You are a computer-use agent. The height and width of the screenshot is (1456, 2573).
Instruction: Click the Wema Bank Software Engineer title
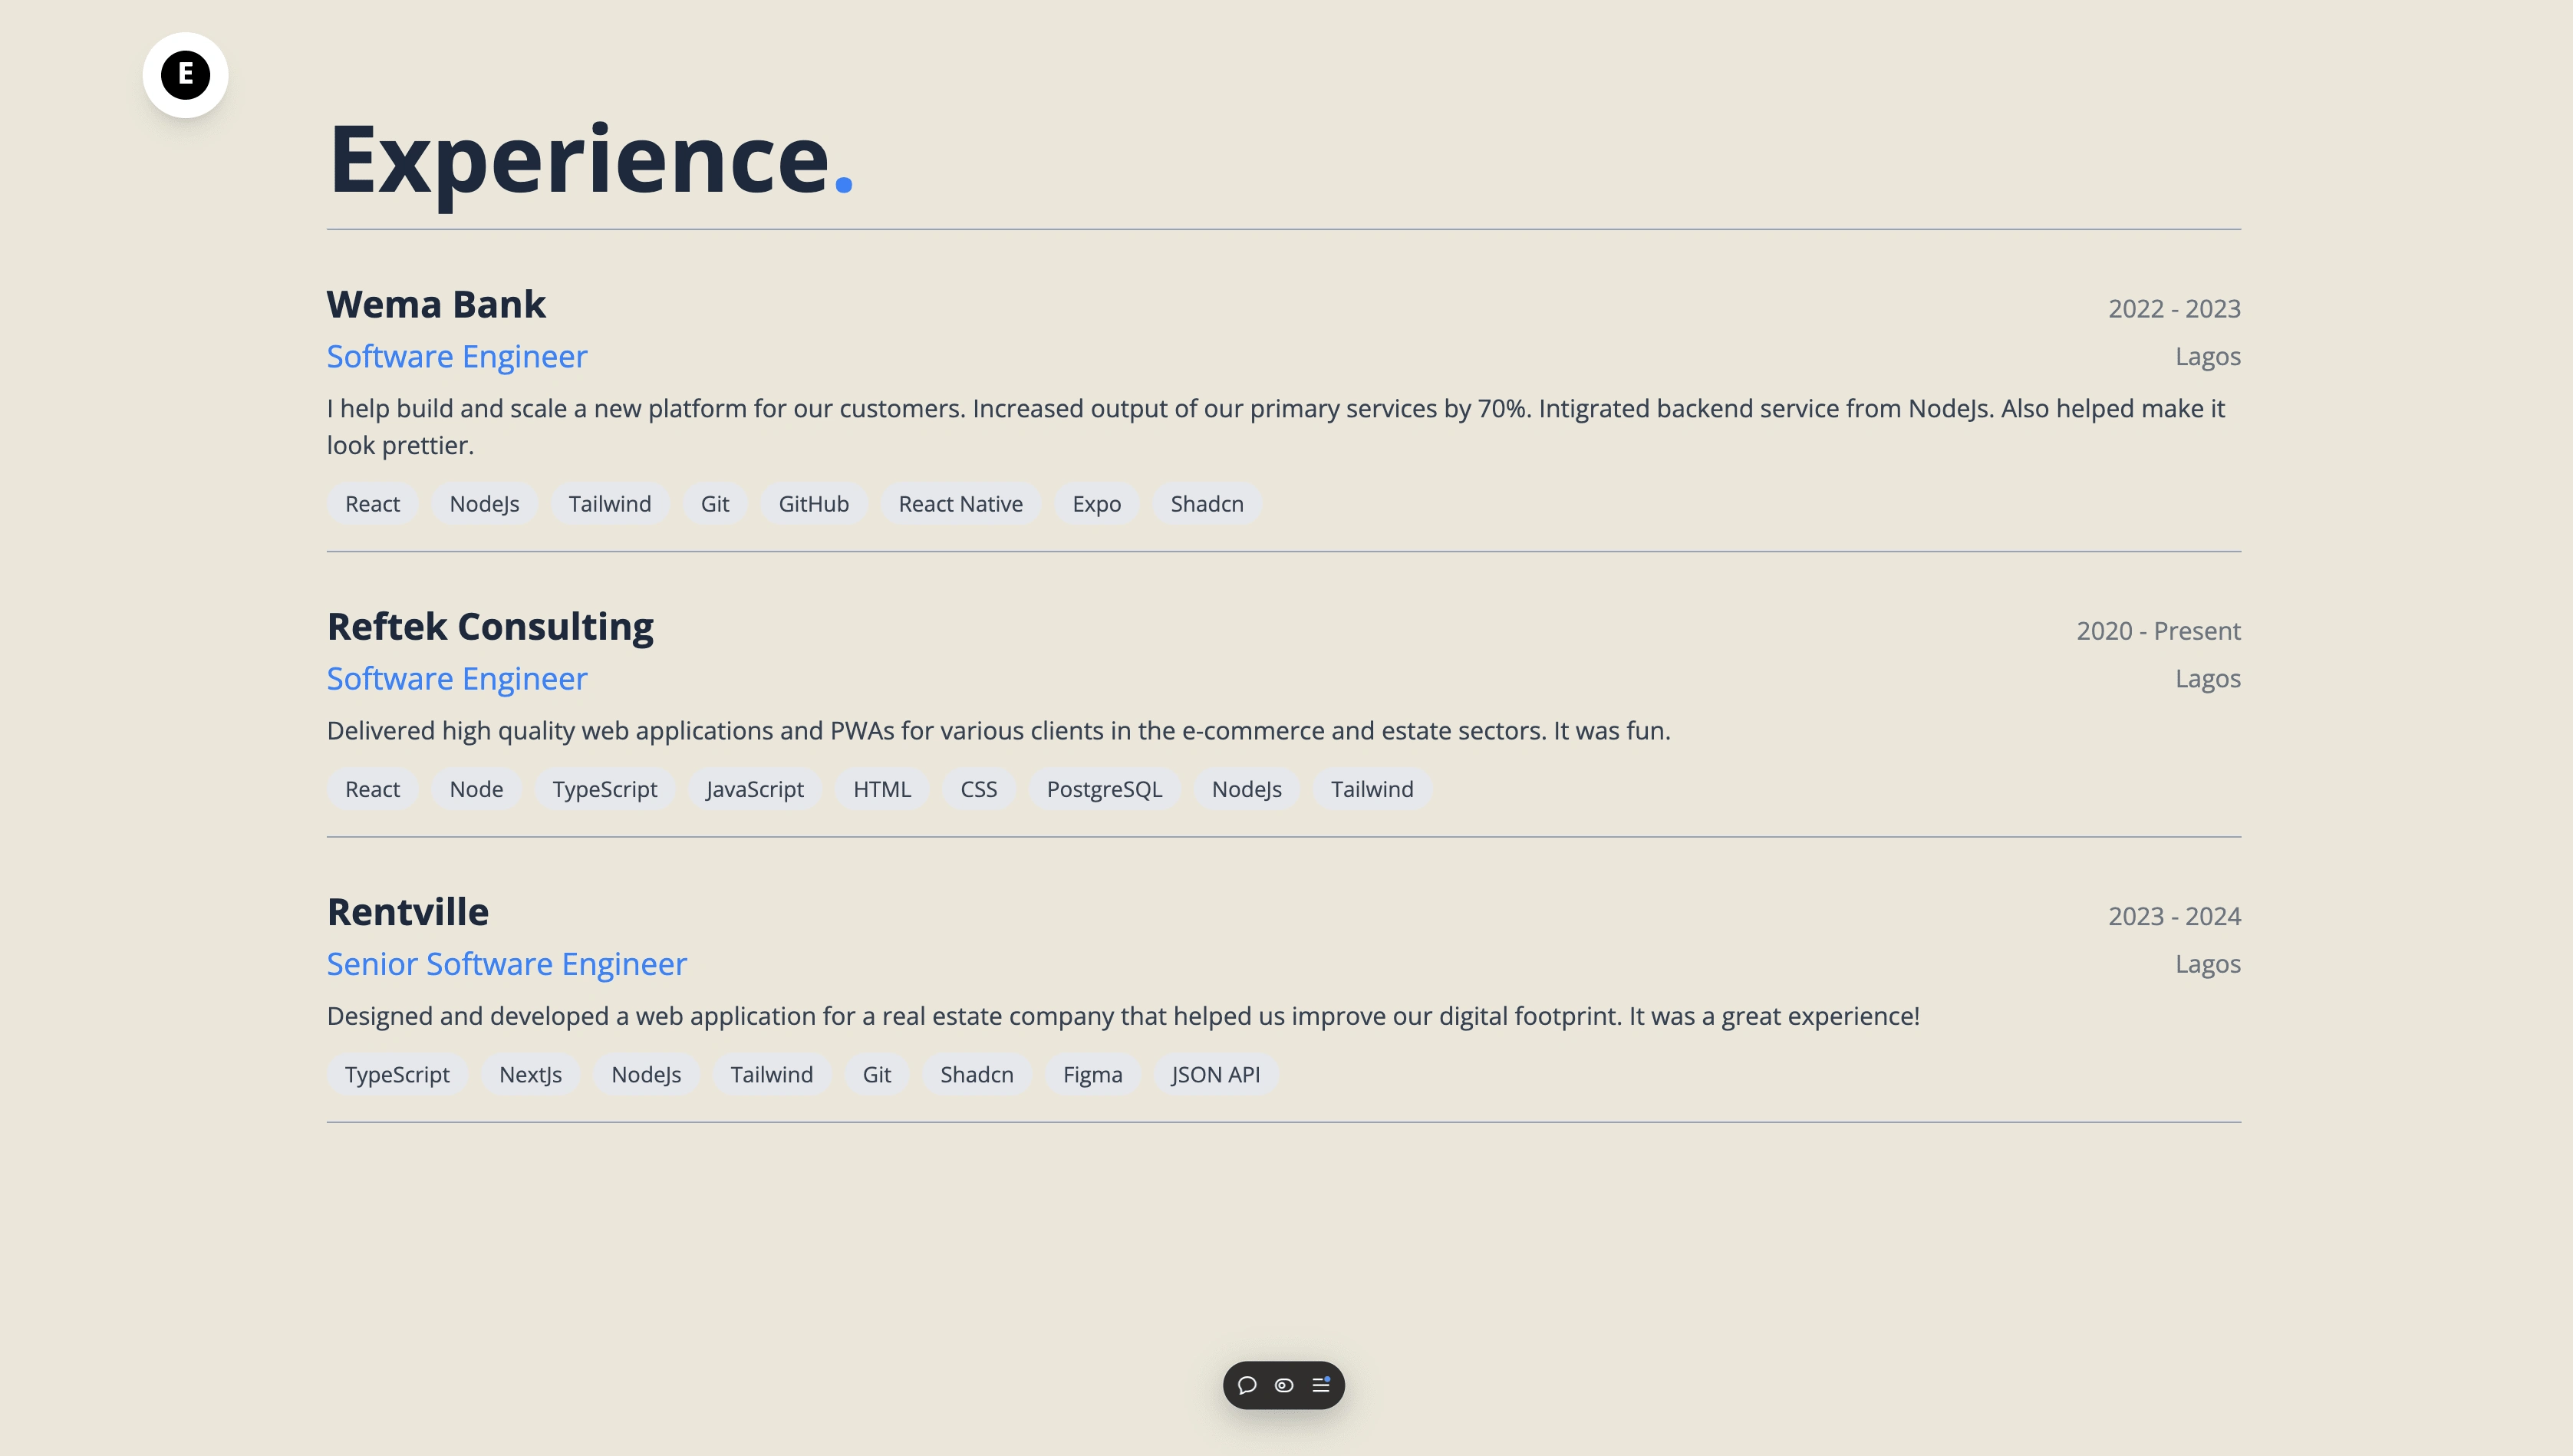coord(457,356)
